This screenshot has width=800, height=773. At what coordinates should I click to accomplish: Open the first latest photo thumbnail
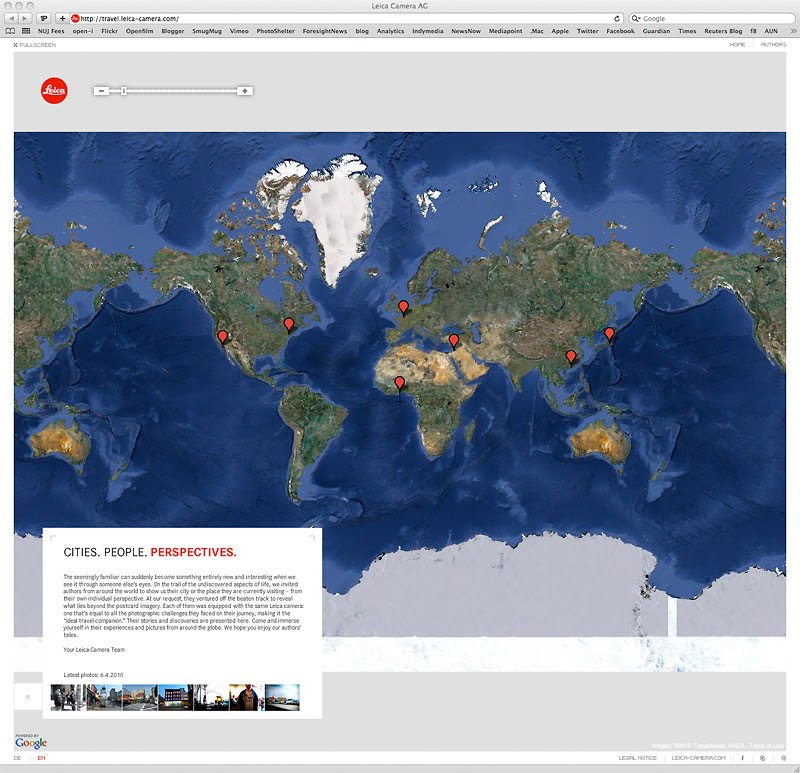[68, 697]
